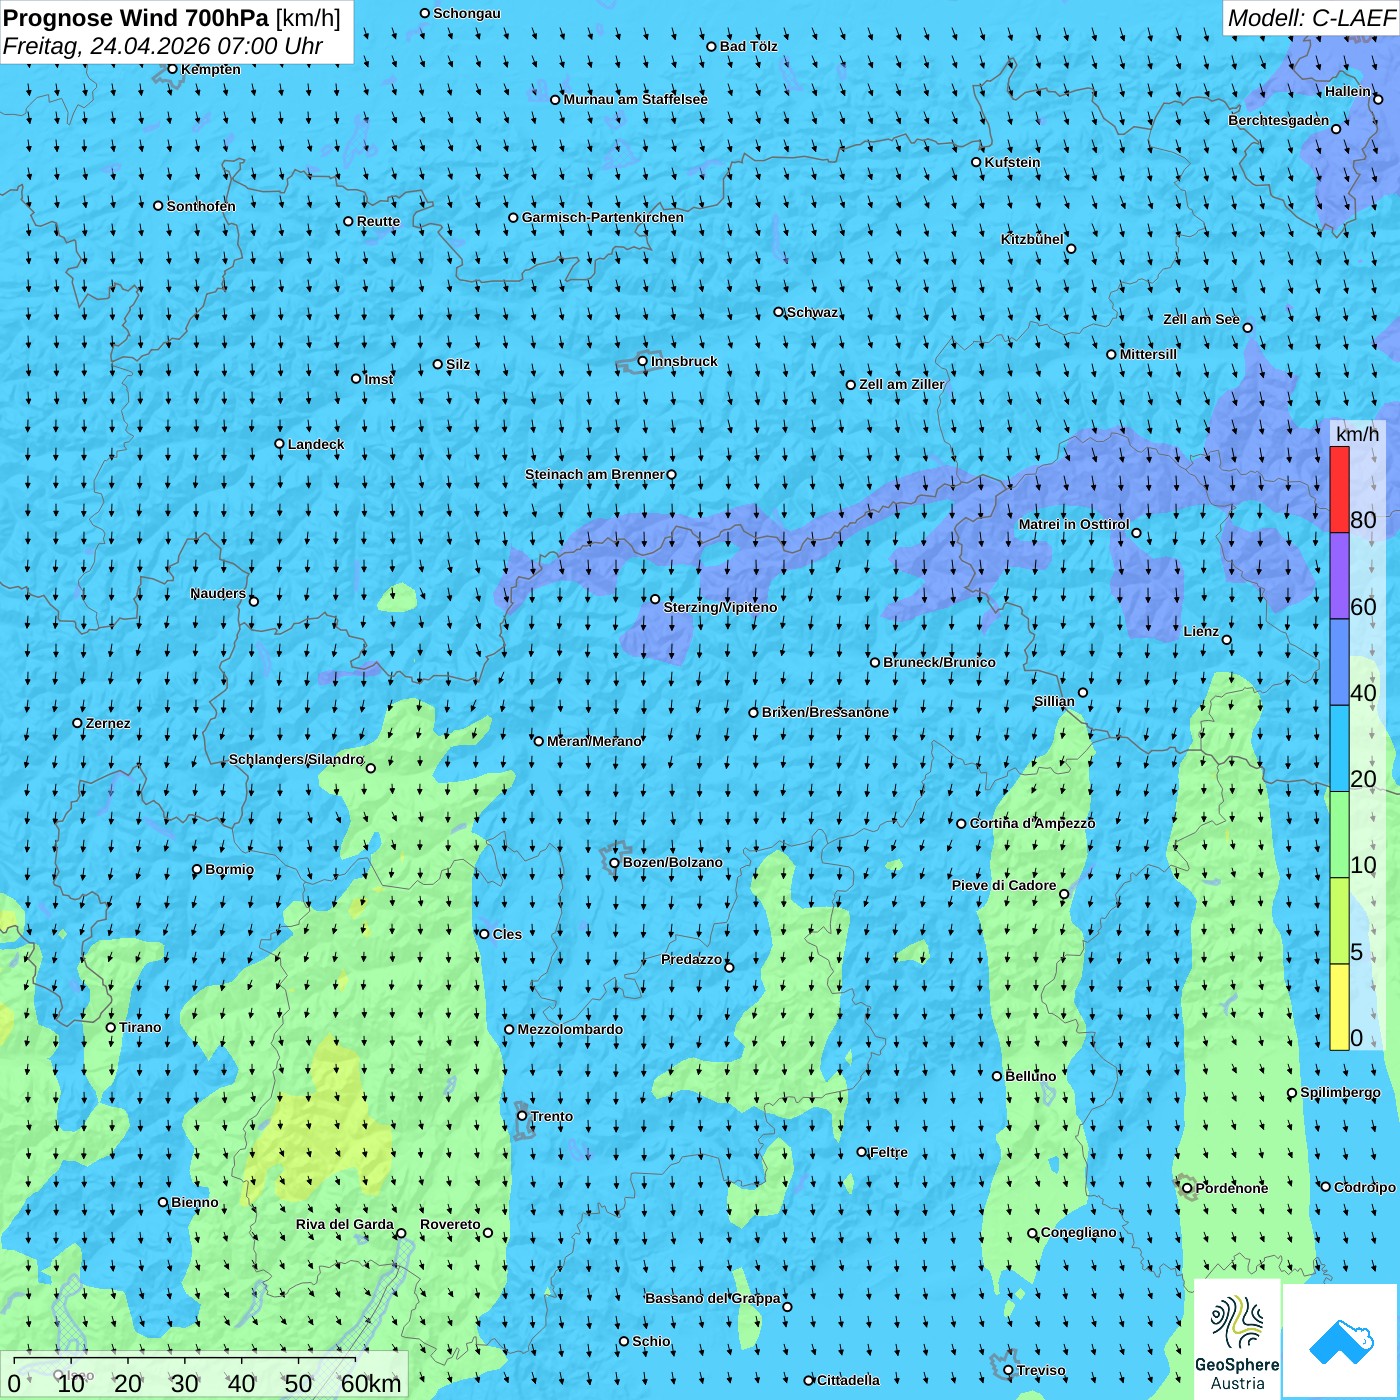Click the Bassano del Grappa label
Viewport: 1400px width, 1400px height.
[x=712, y=1298]
